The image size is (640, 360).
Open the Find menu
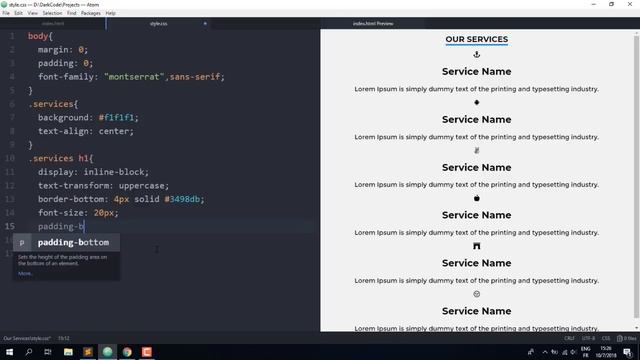coord(71,13)
